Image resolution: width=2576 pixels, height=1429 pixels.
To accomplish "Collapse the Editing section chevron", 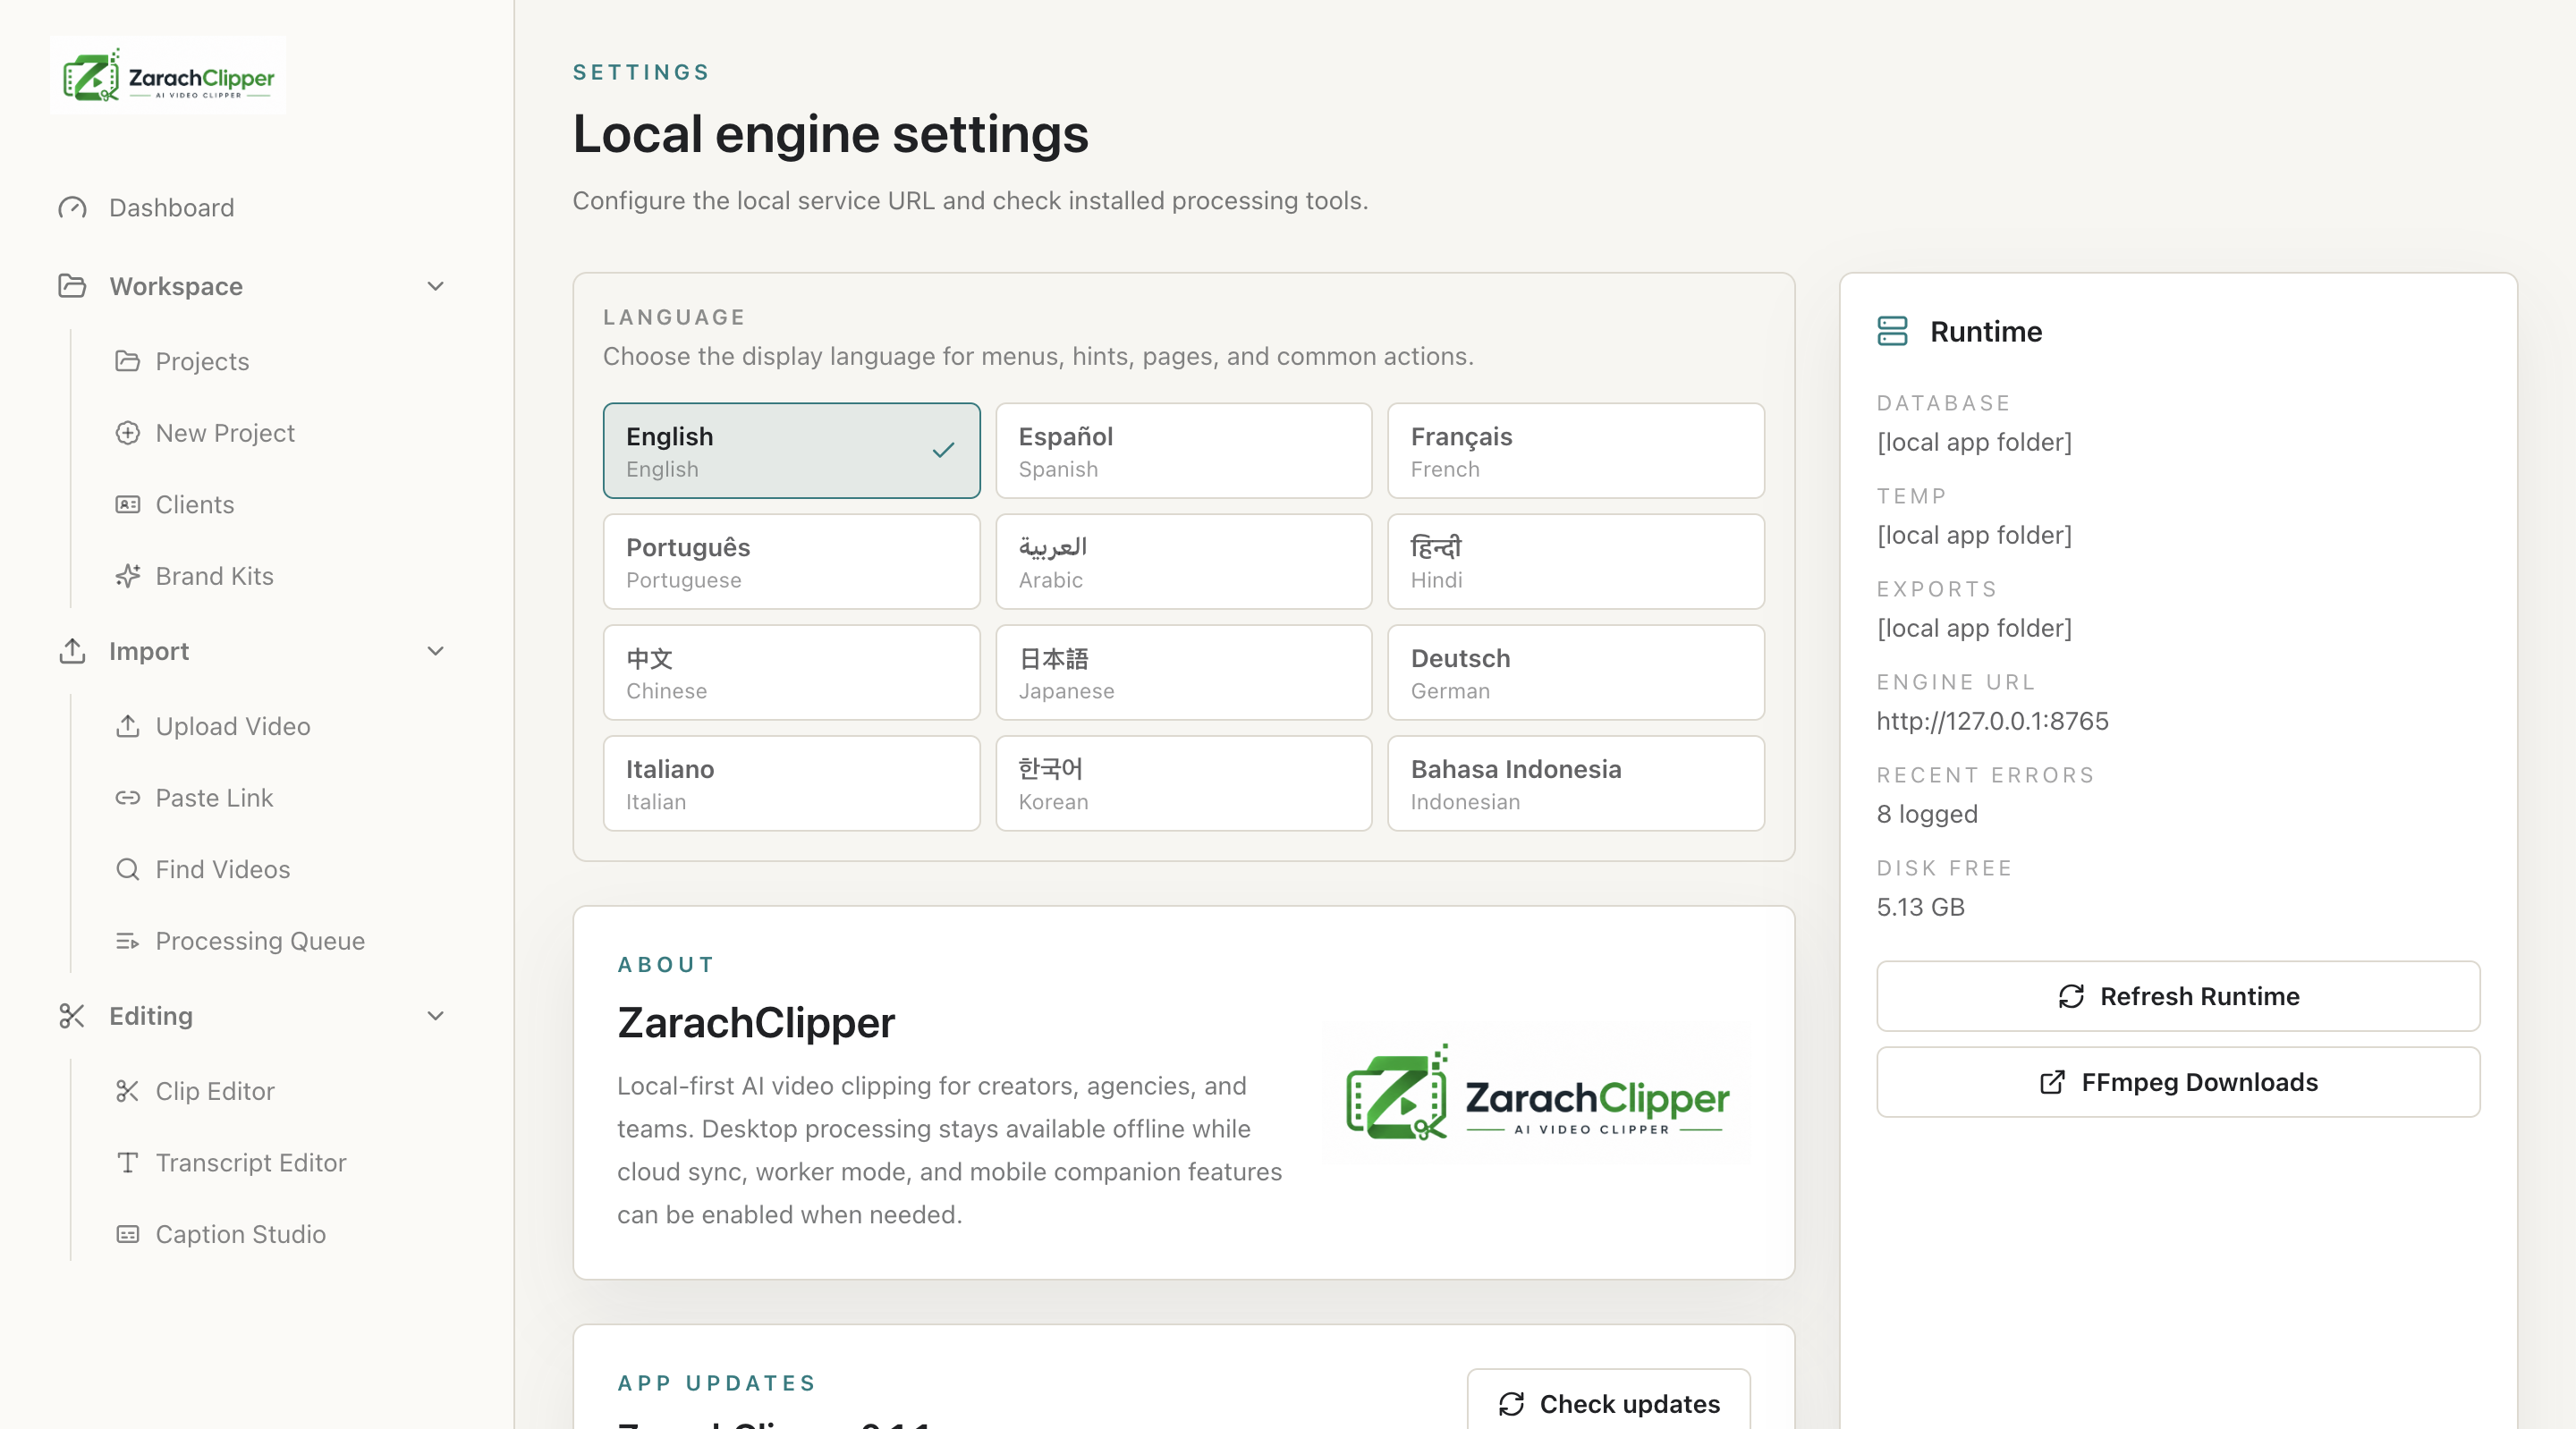I will tap(435, 1016).
